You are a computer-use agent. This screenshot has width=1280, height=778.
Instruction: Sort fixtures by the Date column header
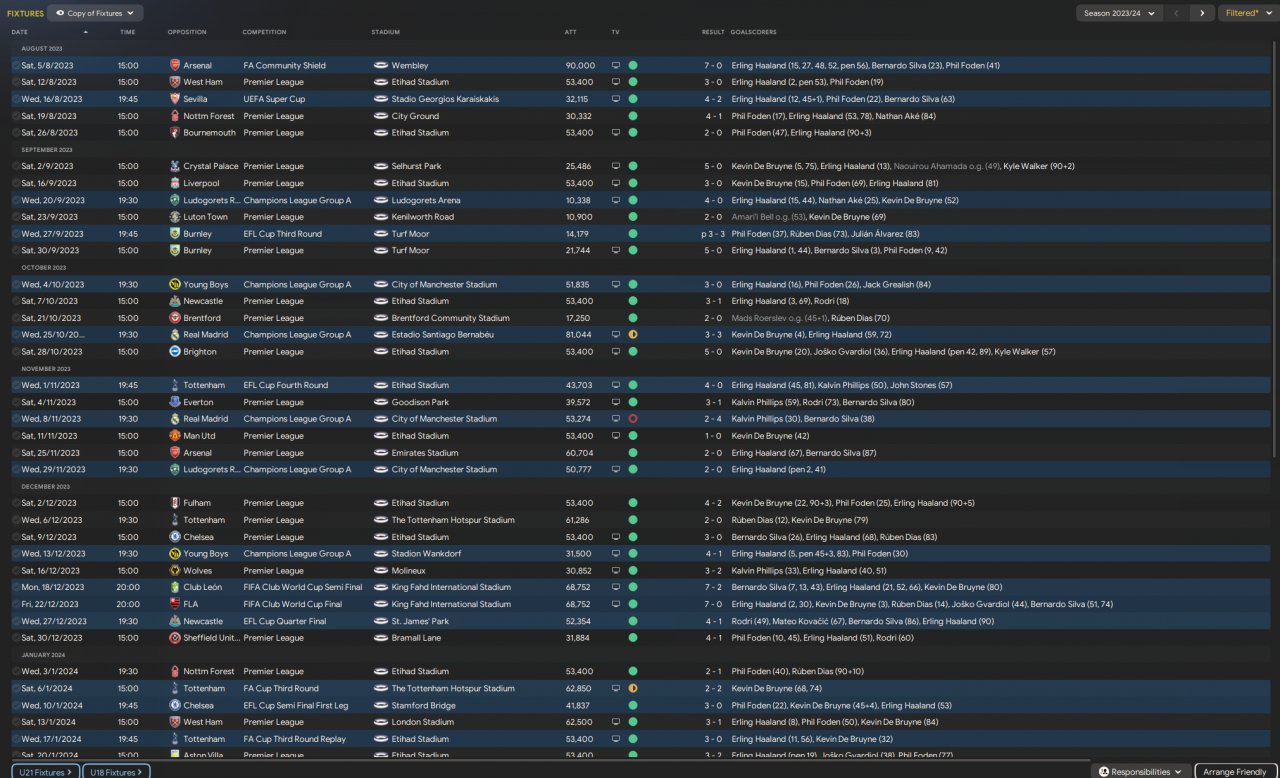[20, 32]
